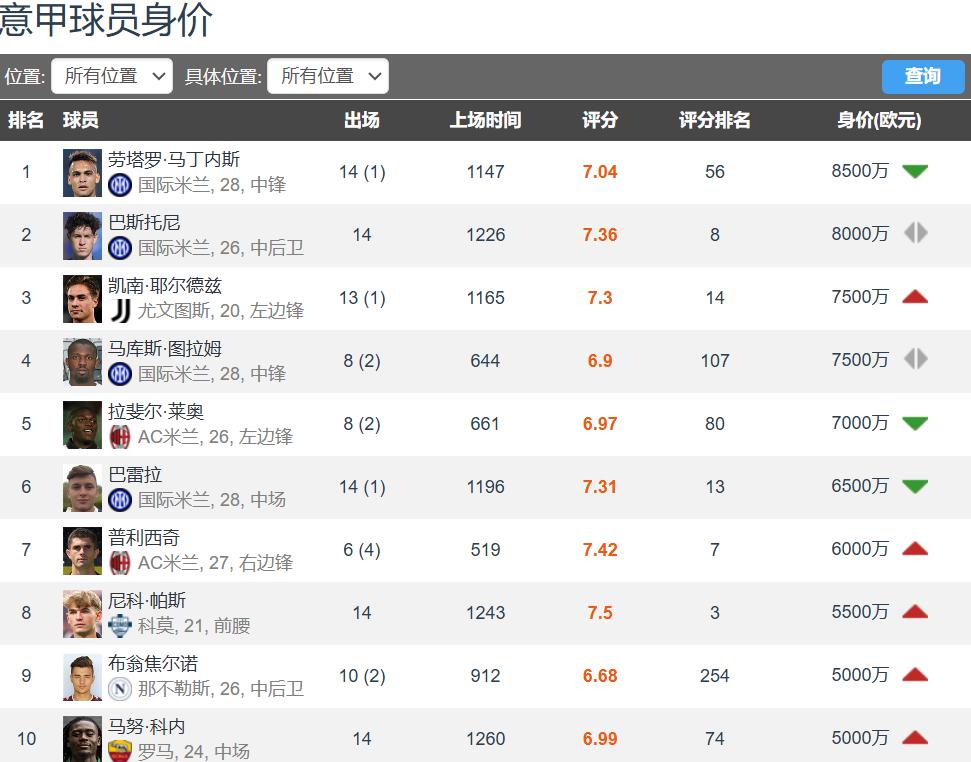Click Roma crest beside Manu Koné
The height and width of the screenshot is (762, 971).
pos(120,751)
